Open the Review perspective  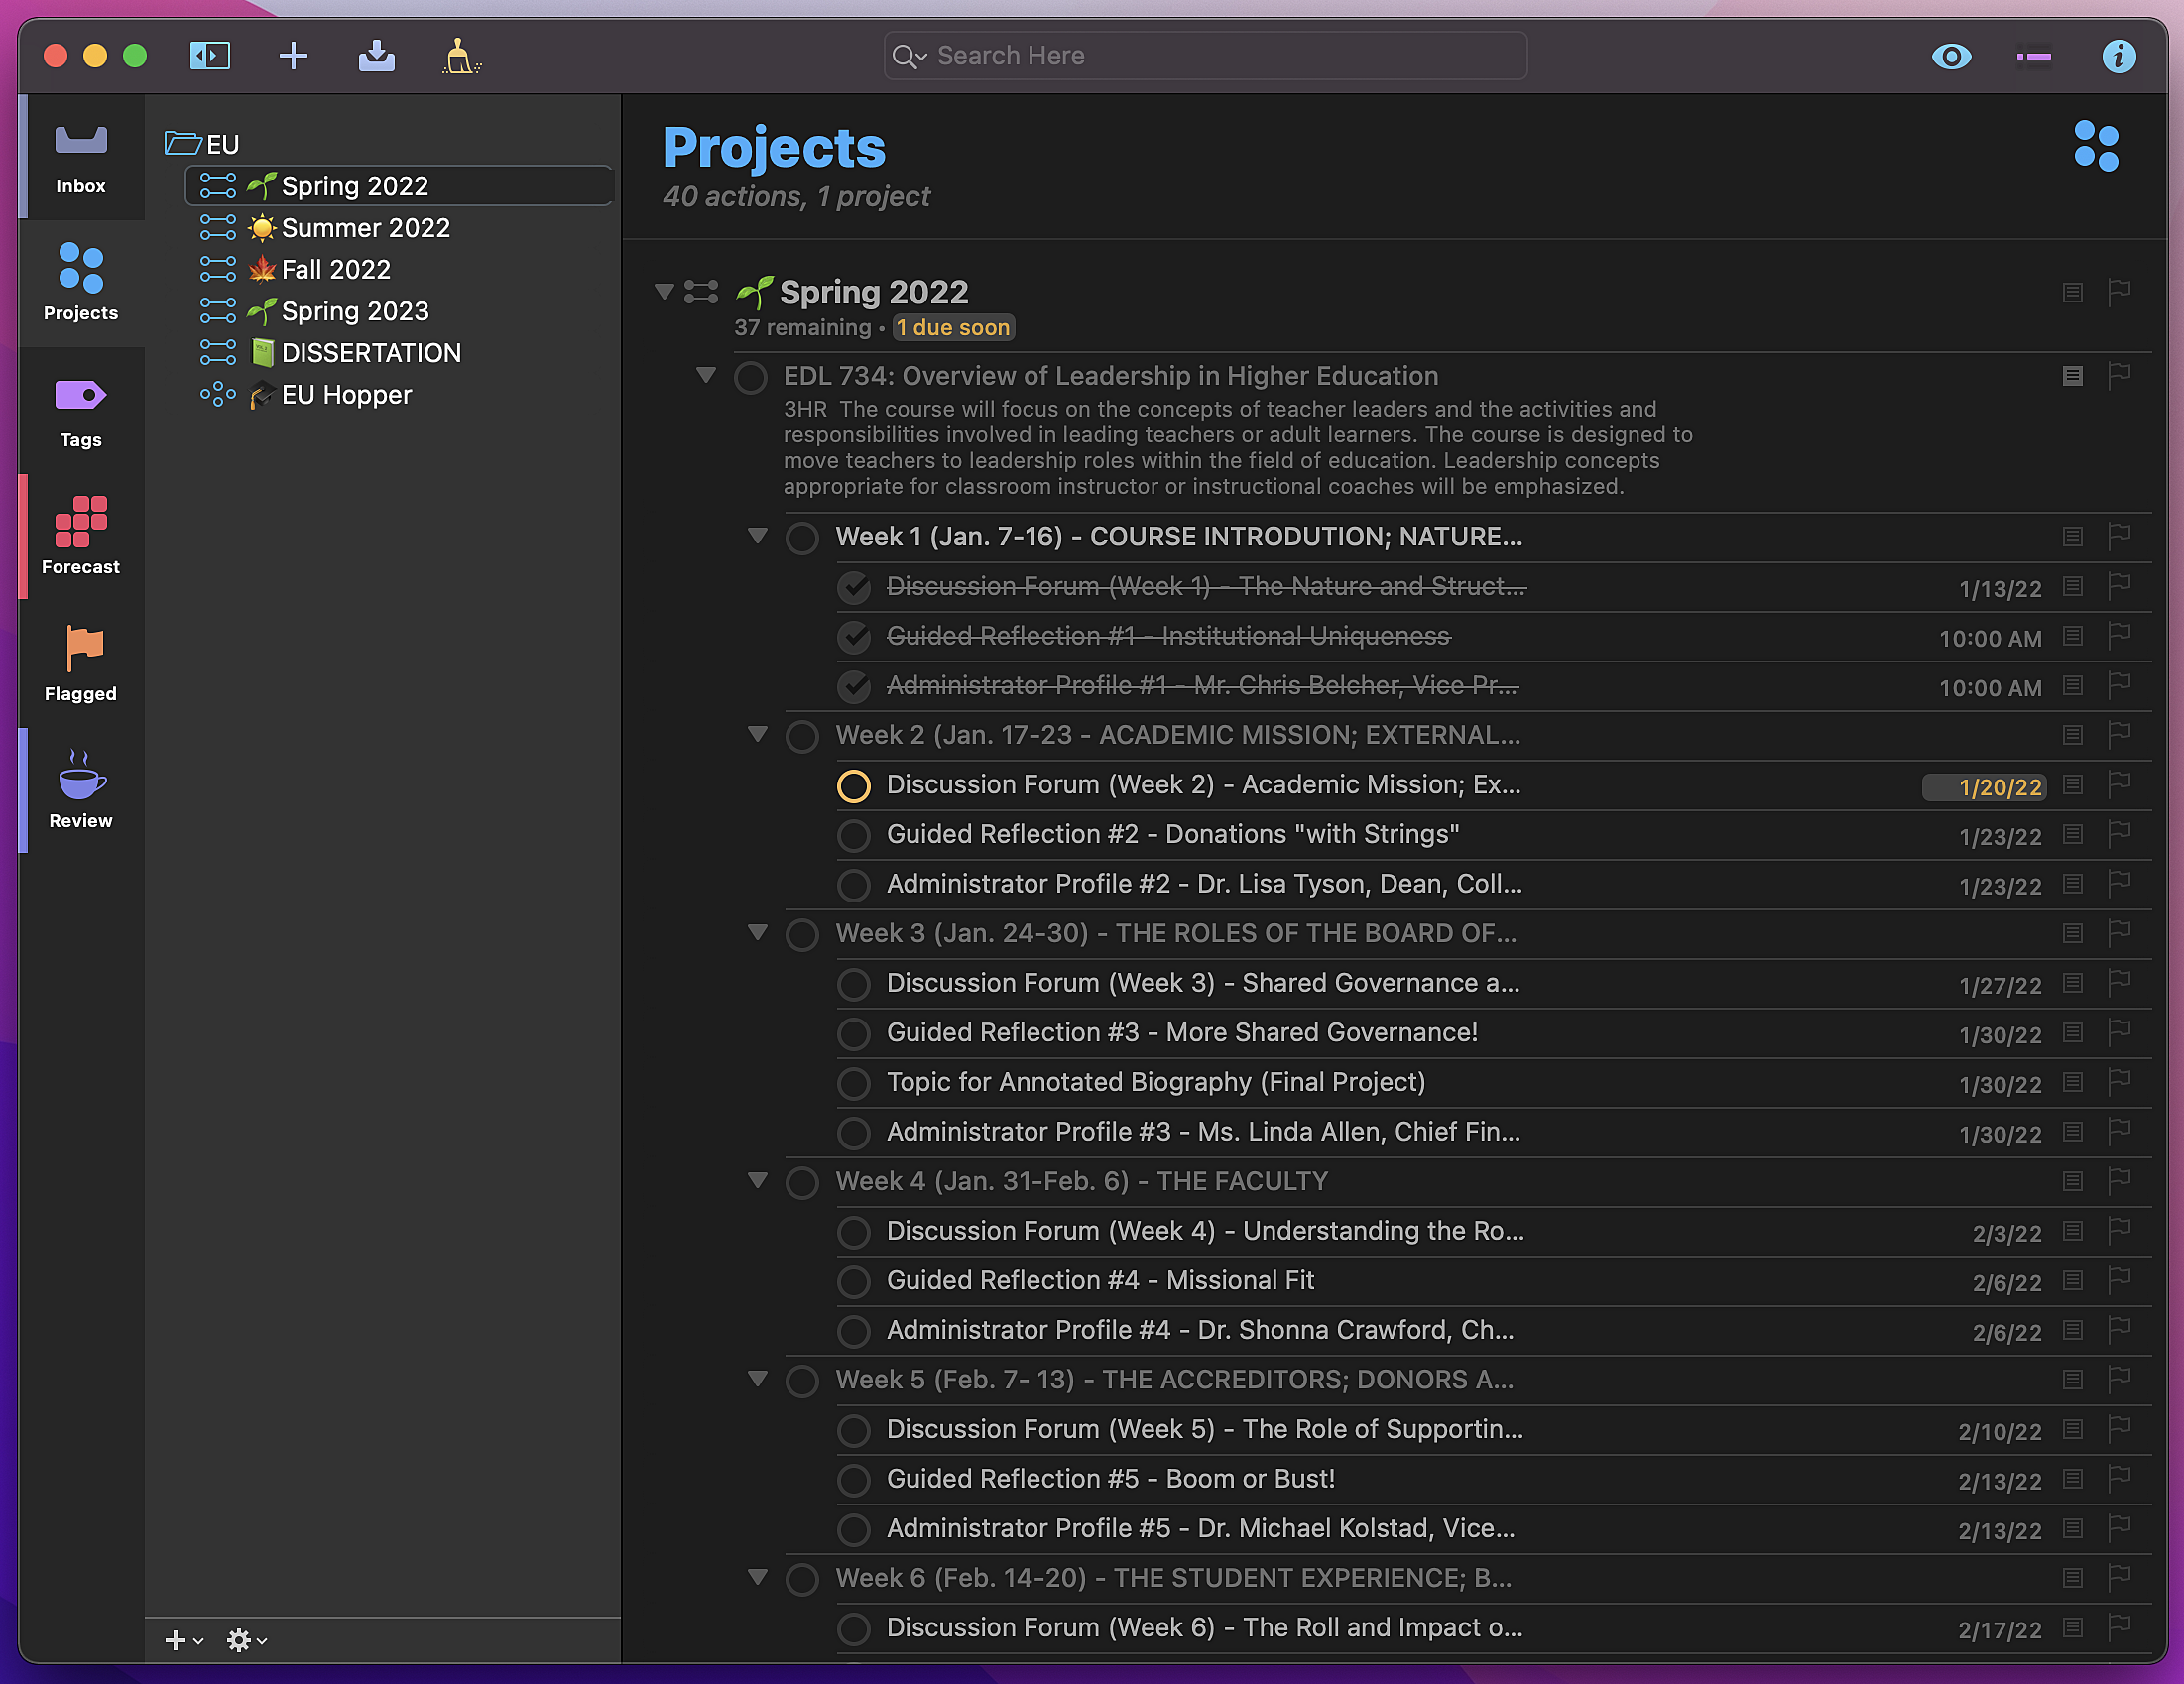(x=81, y=791)
